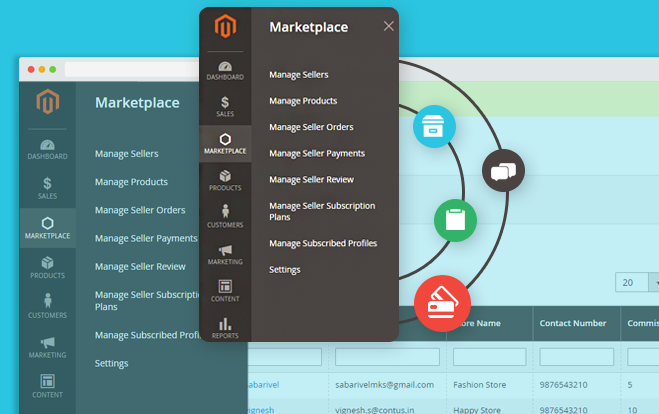This screenshot has height=414, width=659.
Task: Click Magento logo in the background window
Action: tap(47, 101)
